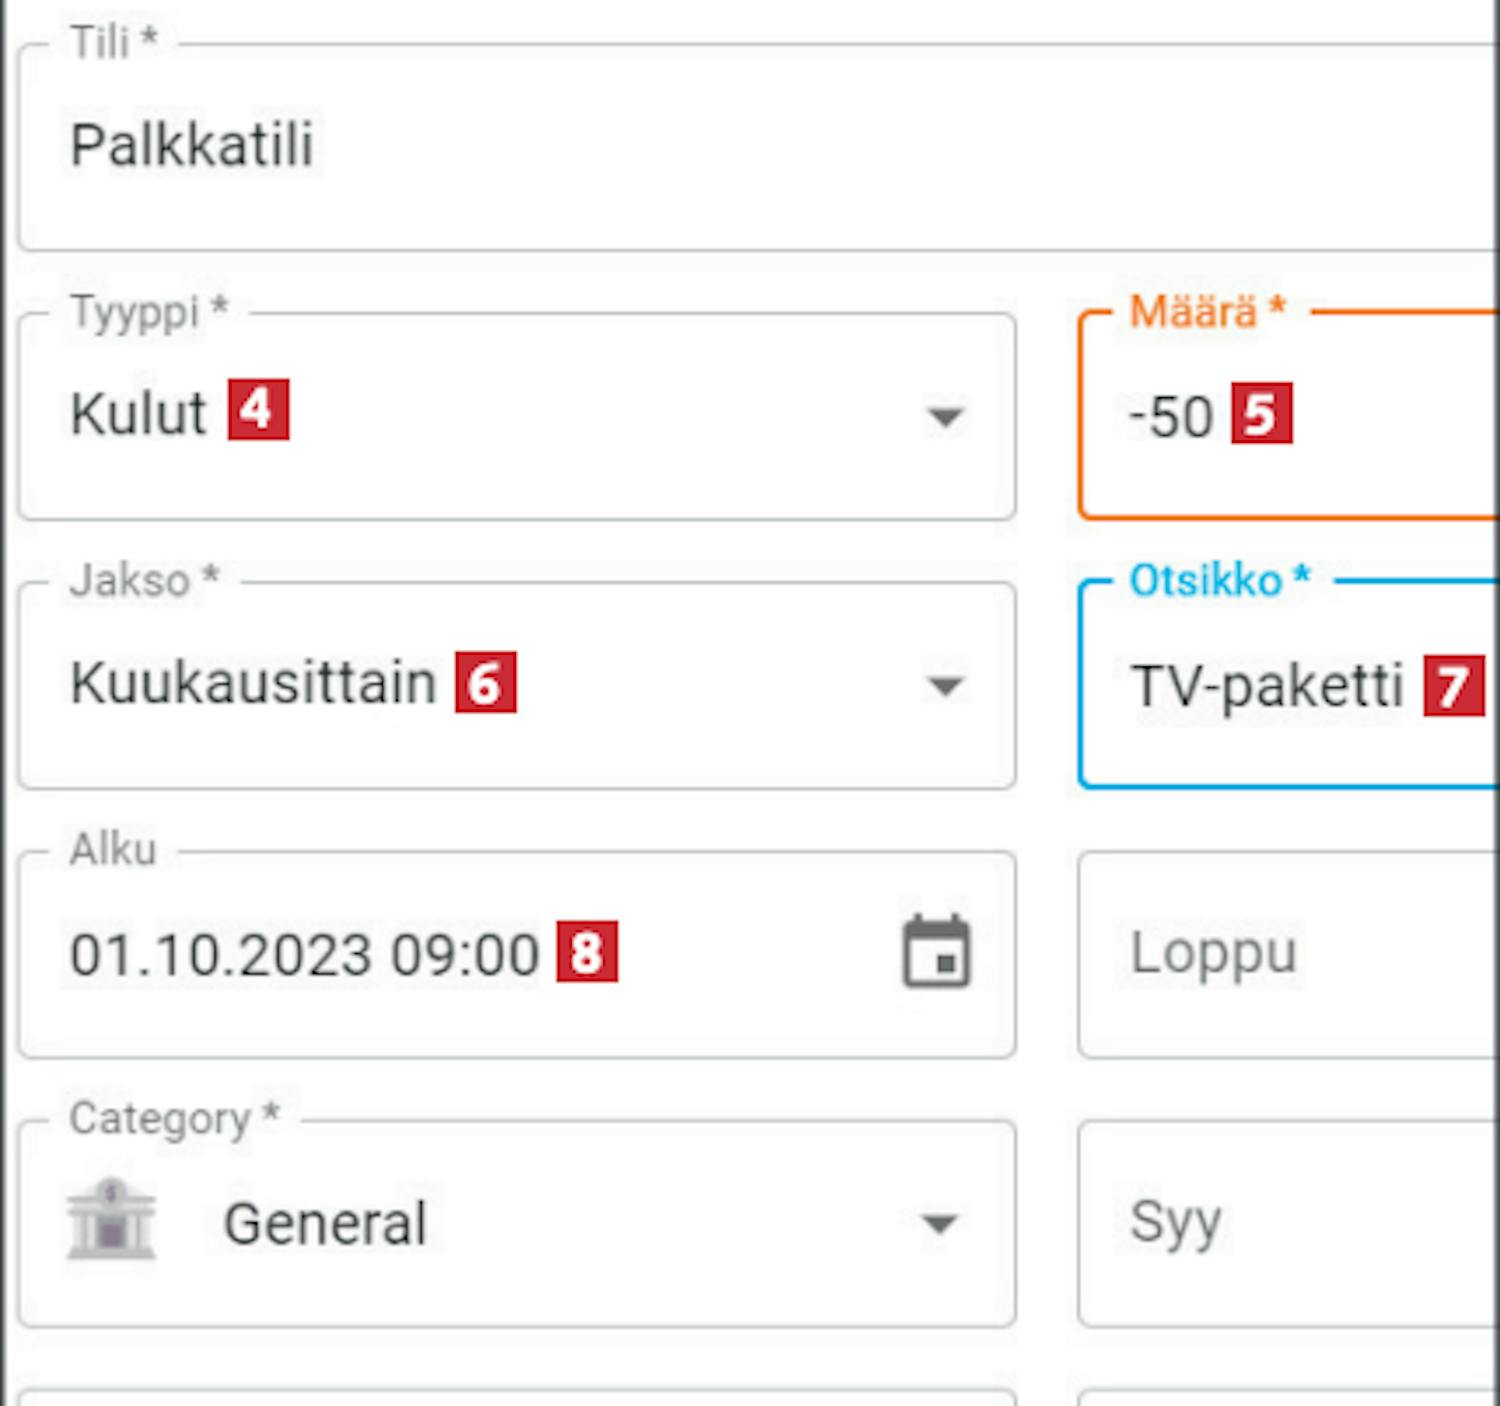The image size is (1500, 1406).
Task: Click the selected Kuukausittain period value
Action: pyautogui.click(x=253, y=684)
